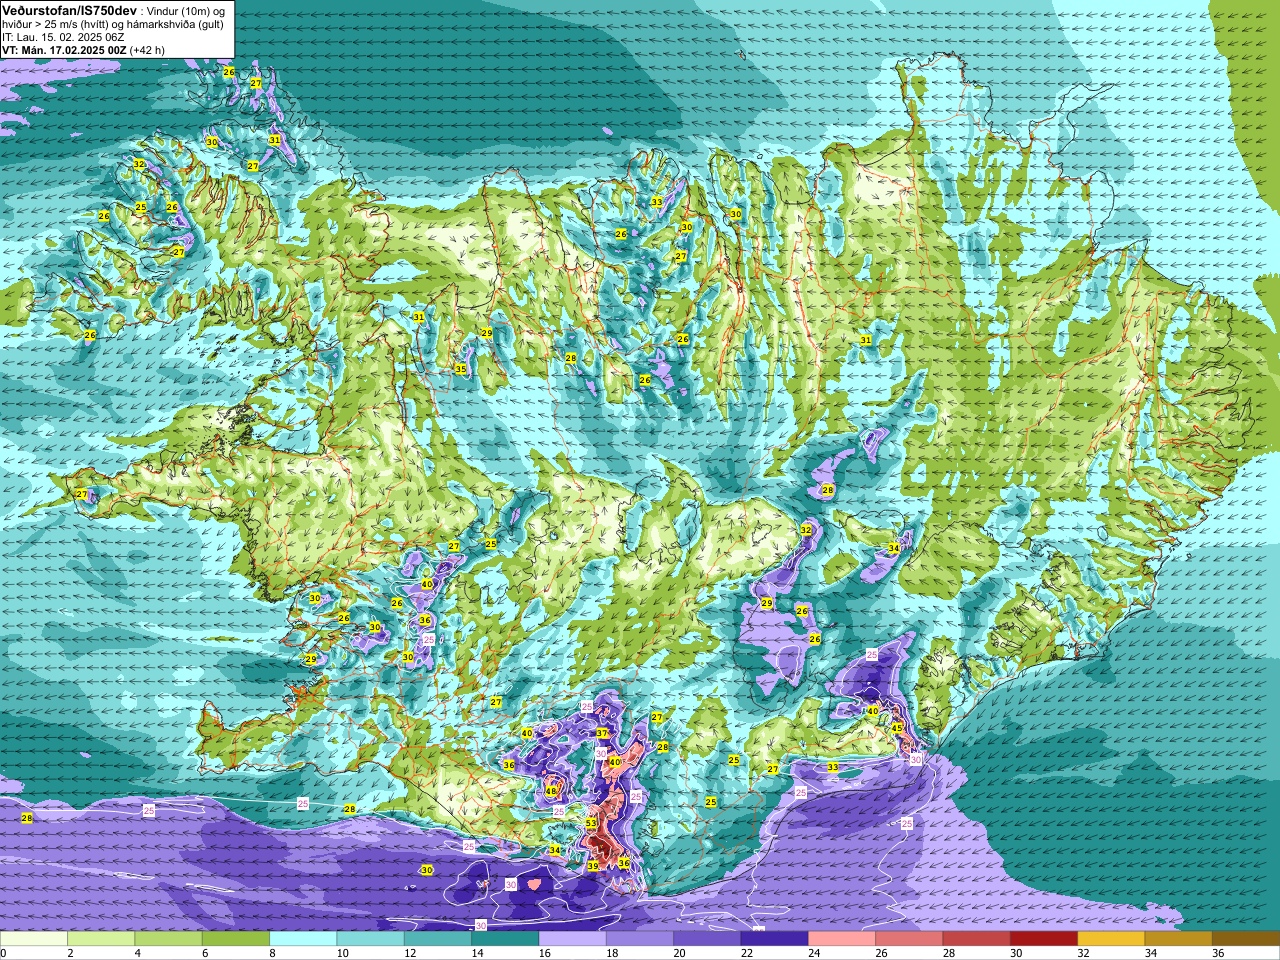This screenshot has height=960, width=1280.
Task: Click the 'IT: Lau. 15. 02. 2025 06Z' line
Action: 63,37
